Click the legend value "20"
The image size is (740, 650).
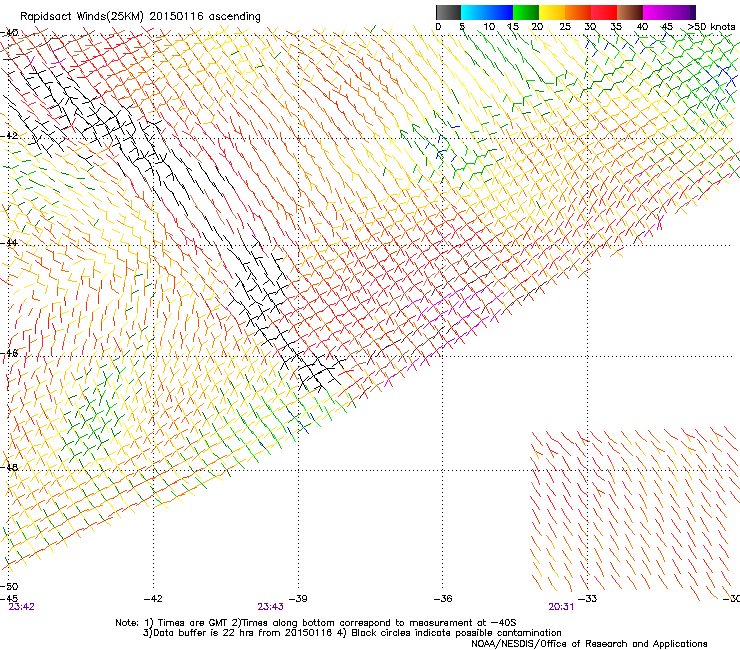click(537, 27)
